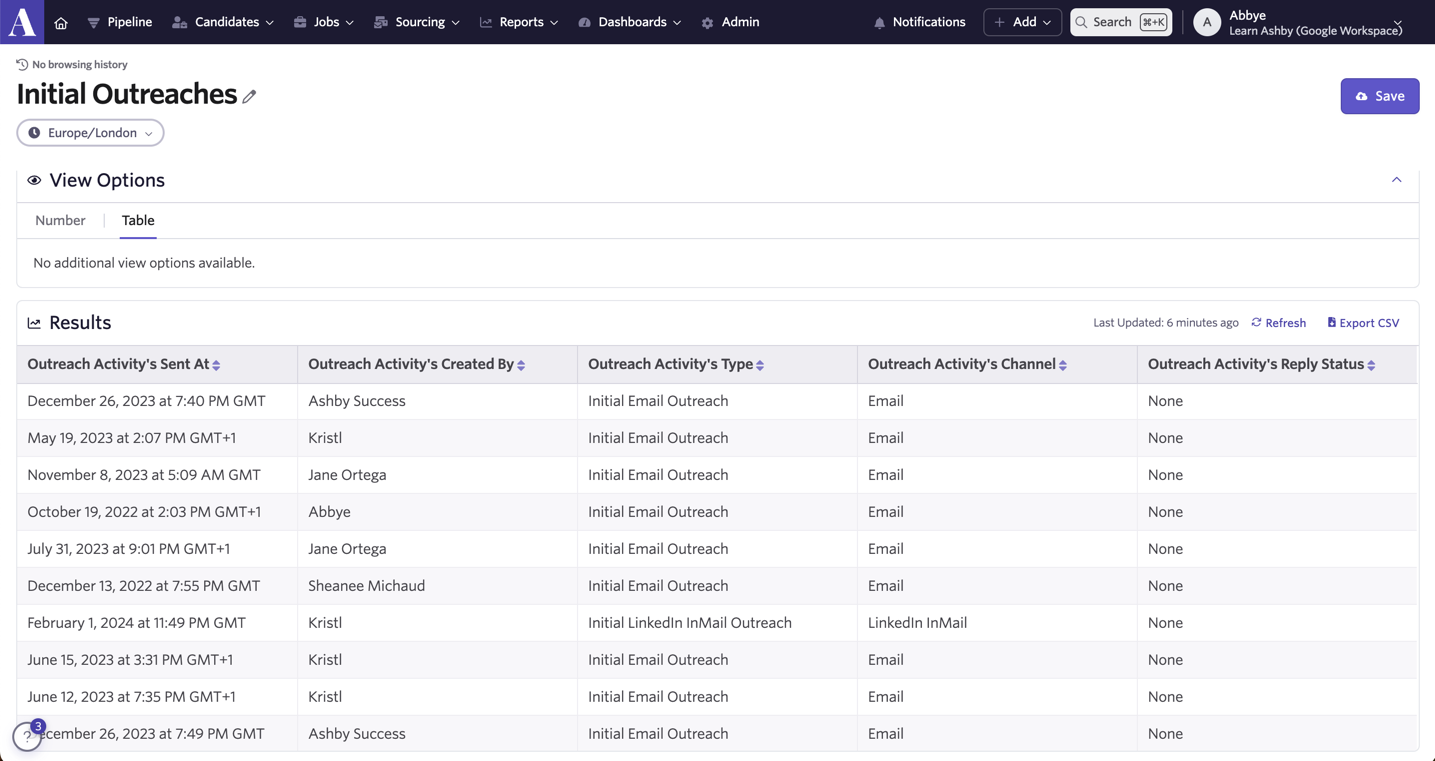Viewport: 1435px width, 761px height.
Task: Click the pencil icon to rename Initial Outreaches
Action: pyautogui.click(x=249, y=96)
